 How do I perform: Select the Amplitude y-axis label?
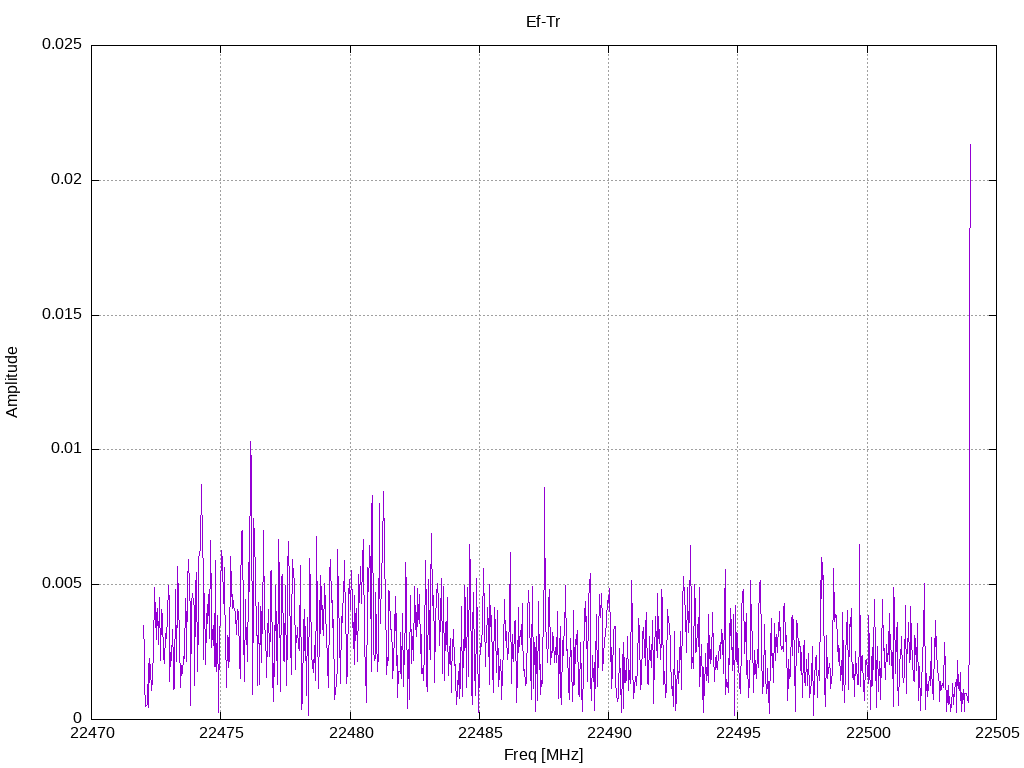pos(12,381)
